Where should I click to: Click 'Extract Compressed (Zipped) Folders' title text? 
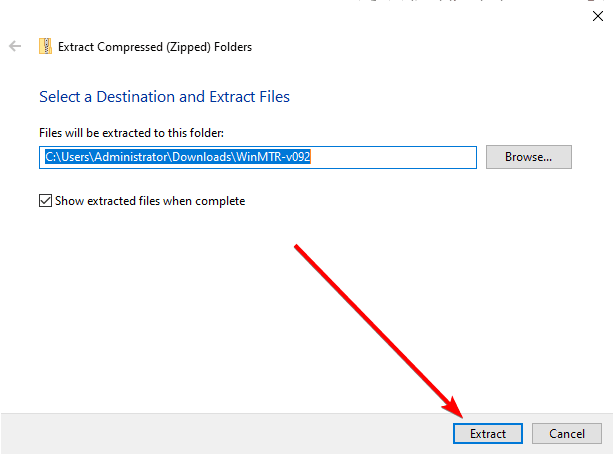(x=155, y=47)
